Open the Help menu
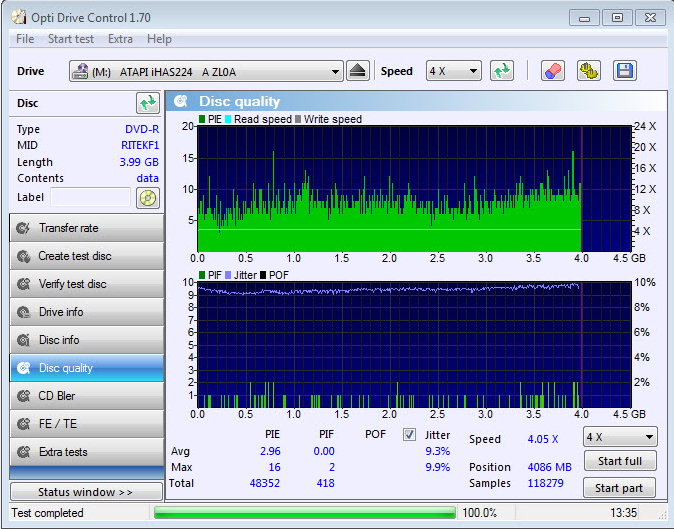The width and height of the screenshot is (674, 529). [159, 39]
